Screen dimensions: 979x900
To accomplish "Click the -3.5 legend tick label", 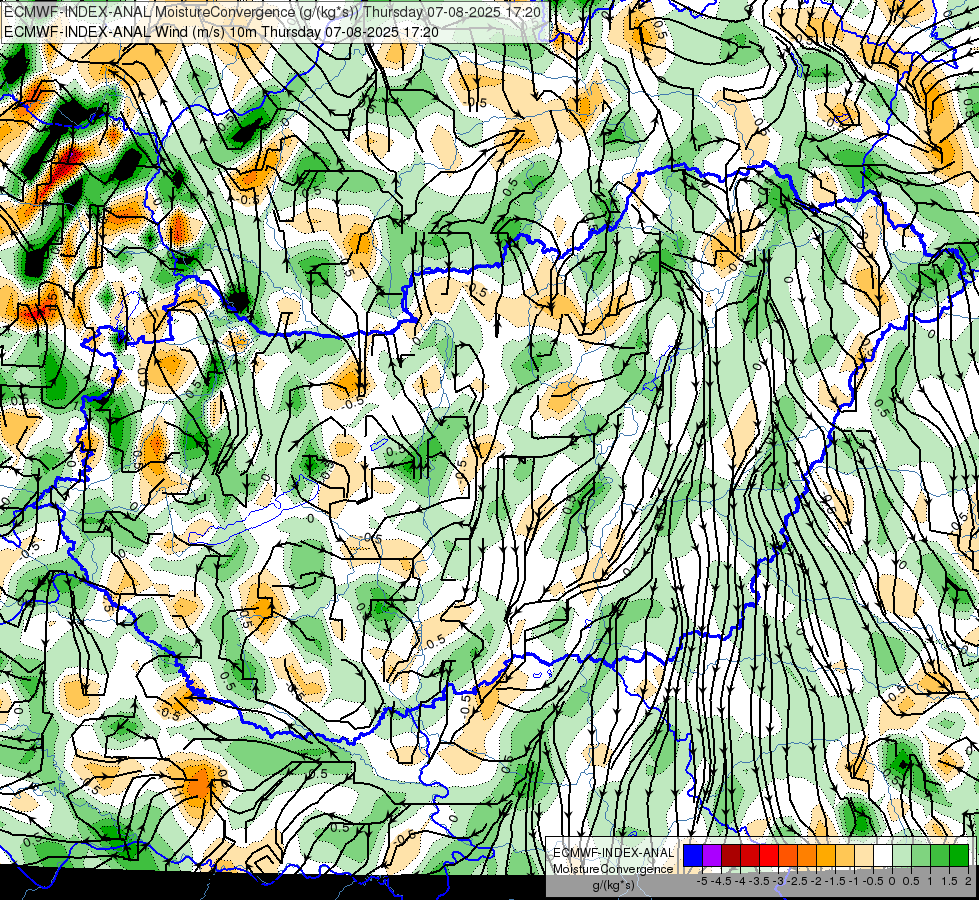I will pyautogui.click(x=759, y=881).
